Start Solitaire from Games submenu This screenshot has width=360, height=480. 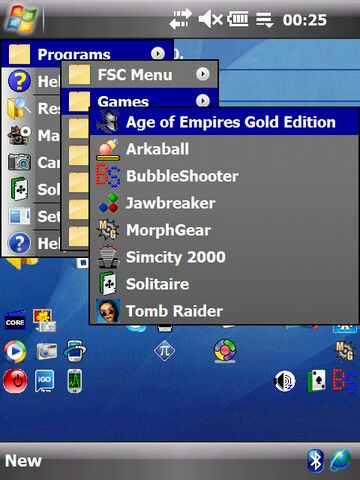[224, 284]
